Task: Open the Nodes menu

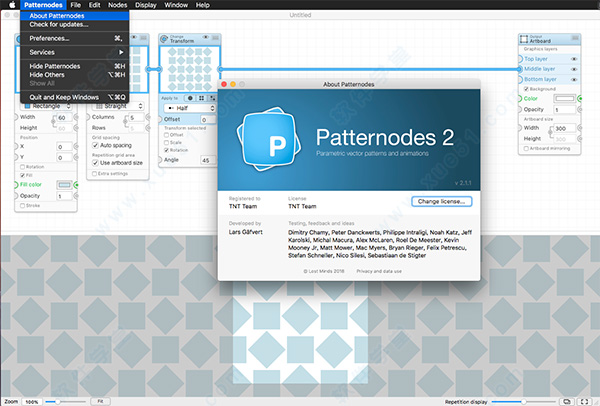Action: tap(117, 5)
